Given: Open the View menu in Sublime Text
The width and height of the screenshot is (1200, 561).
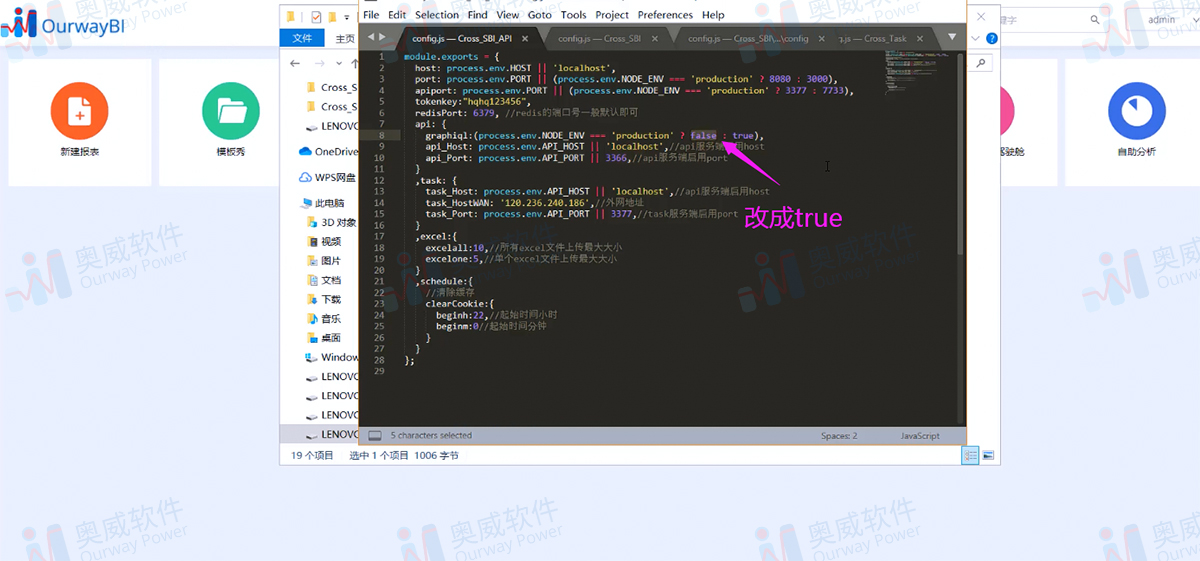Looking at the screenshot, I should [508, 15].
